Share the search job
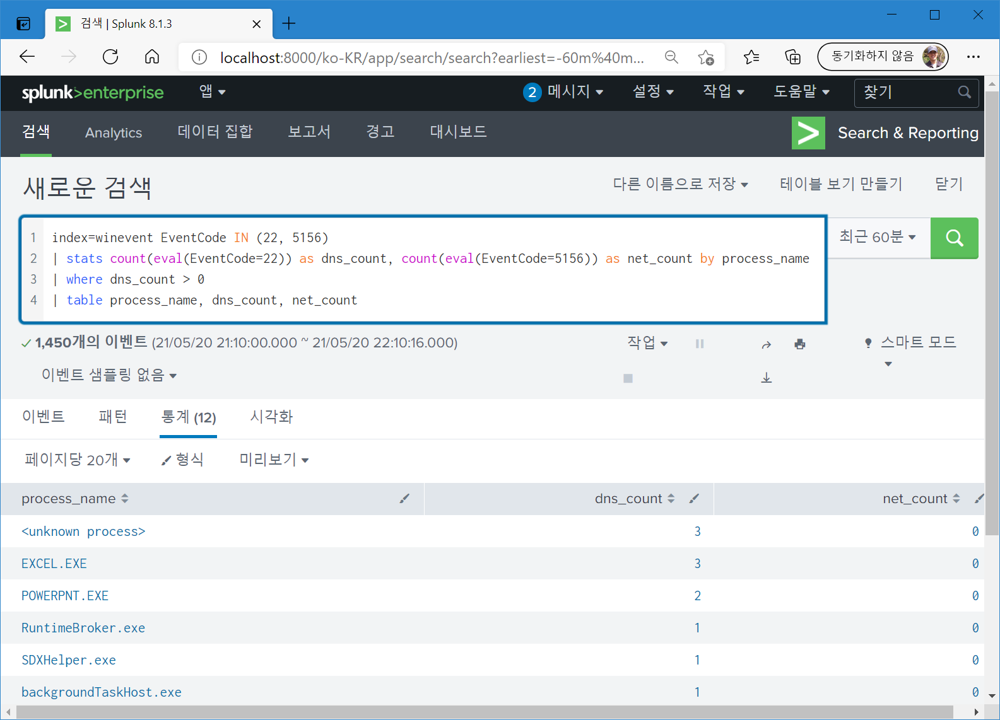Screen dimensions: 1000x720 coord(766,343)
